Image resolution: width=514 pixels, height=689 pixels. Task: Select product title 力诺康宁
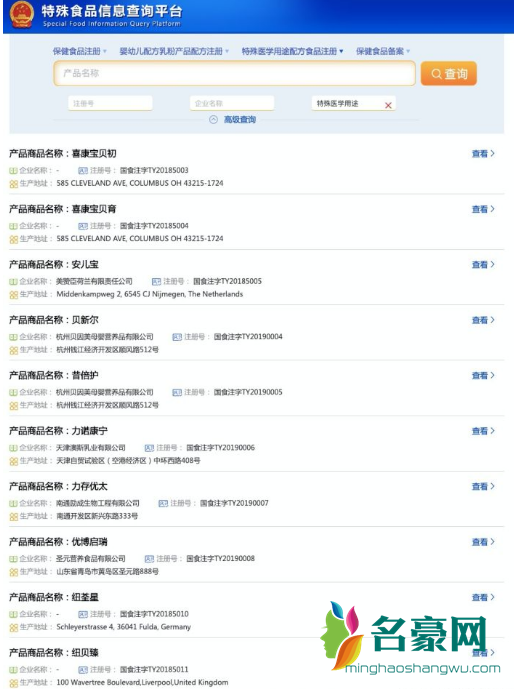[x=90, y=431]
